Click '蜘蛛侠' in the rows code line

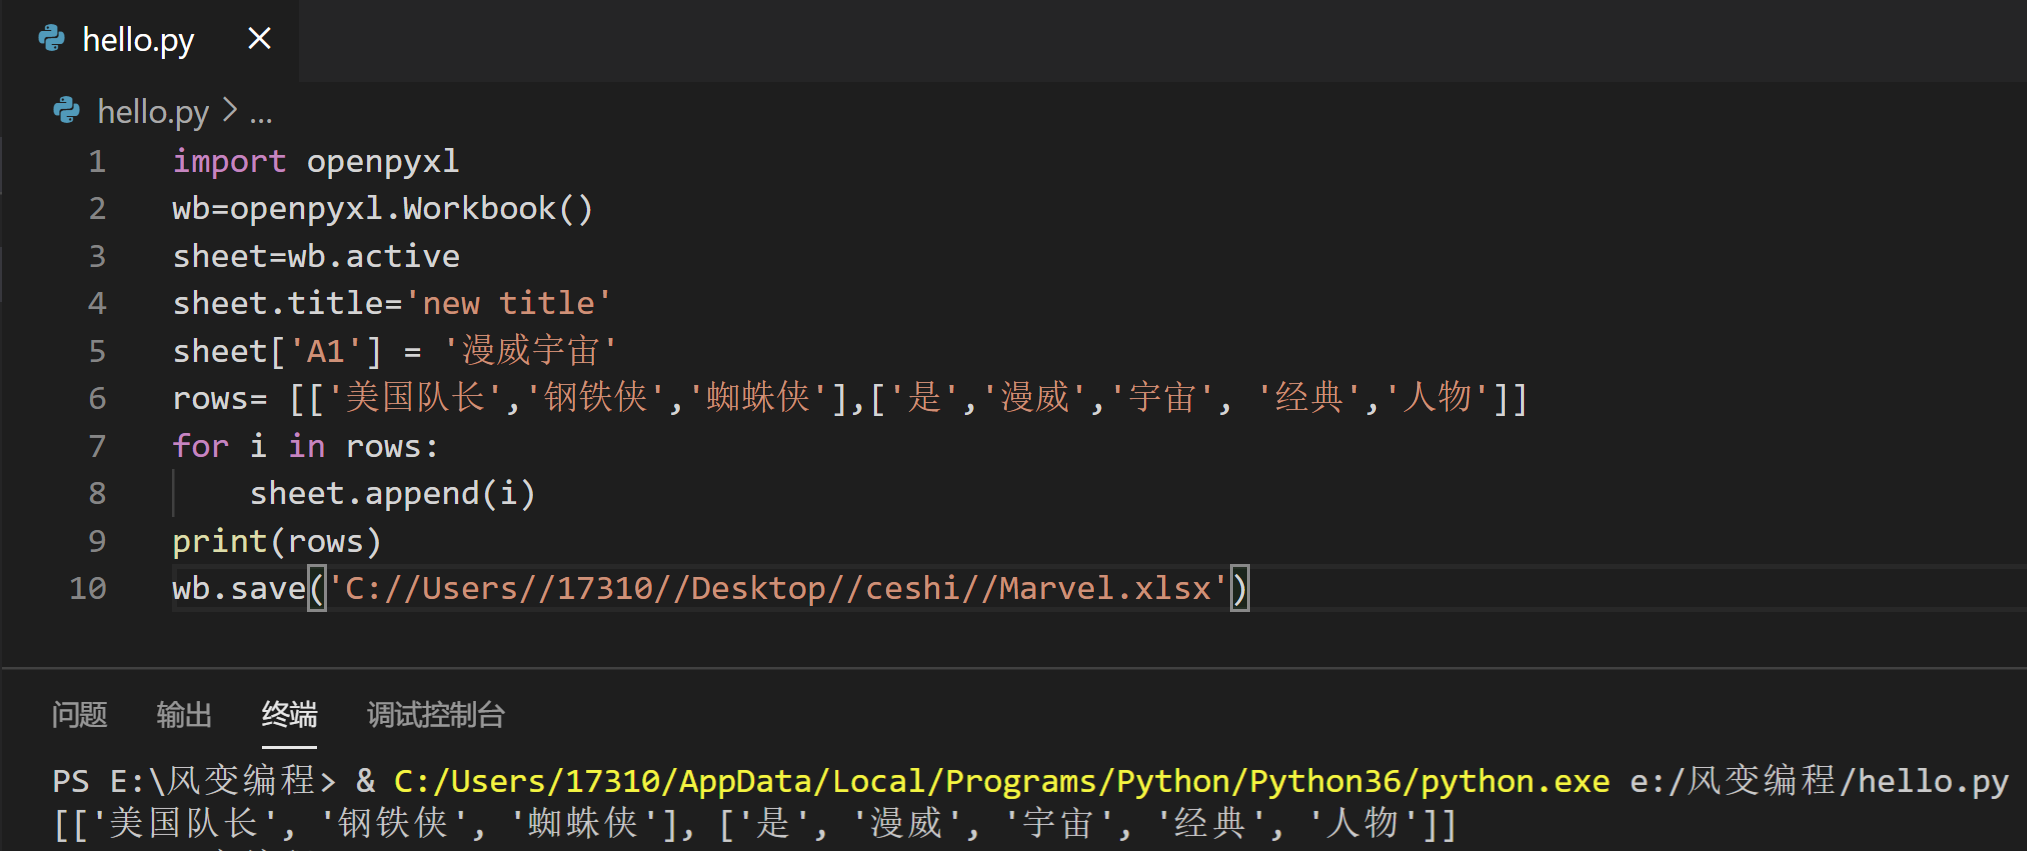pos(758,398)
